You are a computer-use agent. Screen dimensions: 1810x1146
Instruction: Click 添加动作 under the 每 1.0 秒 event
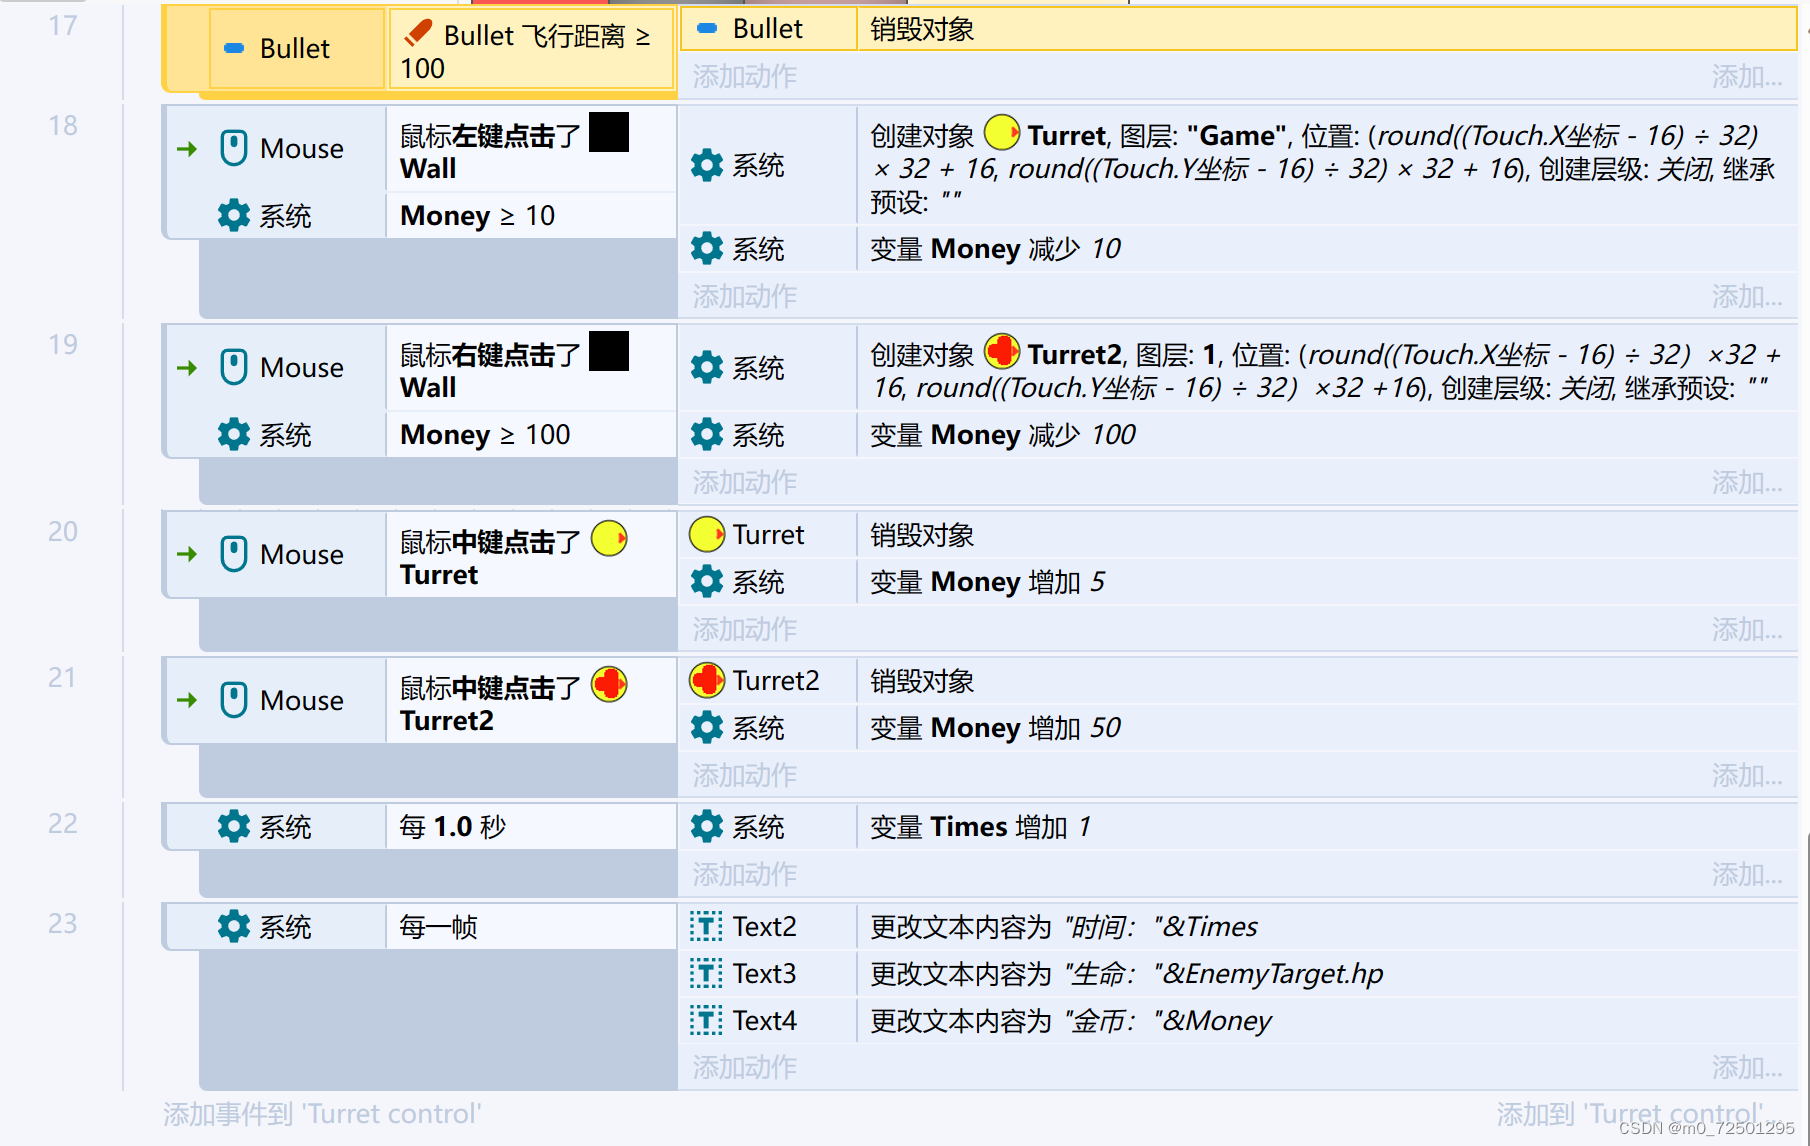point(742,874)
